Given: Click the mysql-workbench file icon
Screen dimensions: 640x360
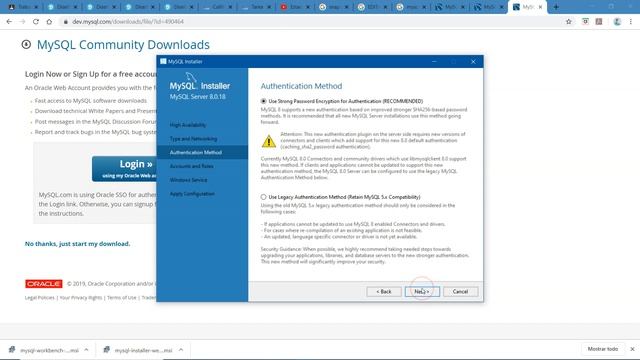Looking at the screenshot, I should [12, 350].
